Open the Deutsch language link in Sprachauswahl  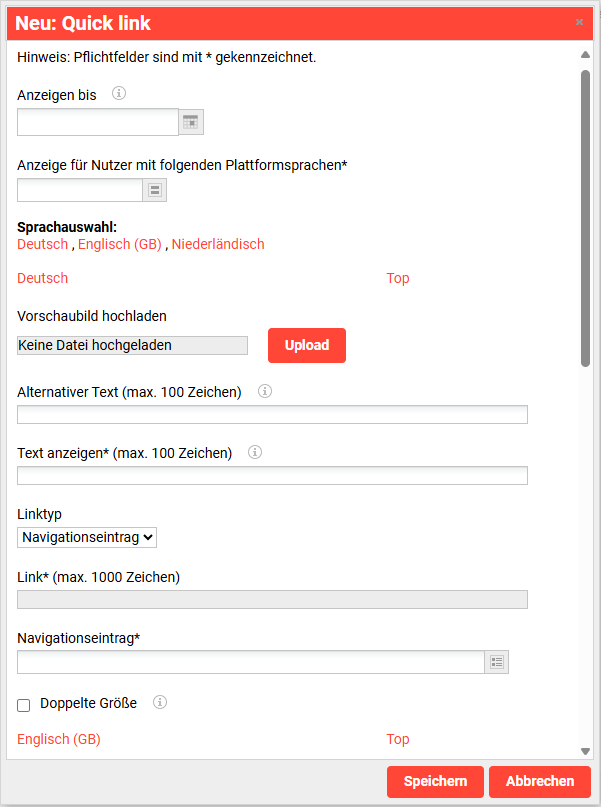pos(42,243)
